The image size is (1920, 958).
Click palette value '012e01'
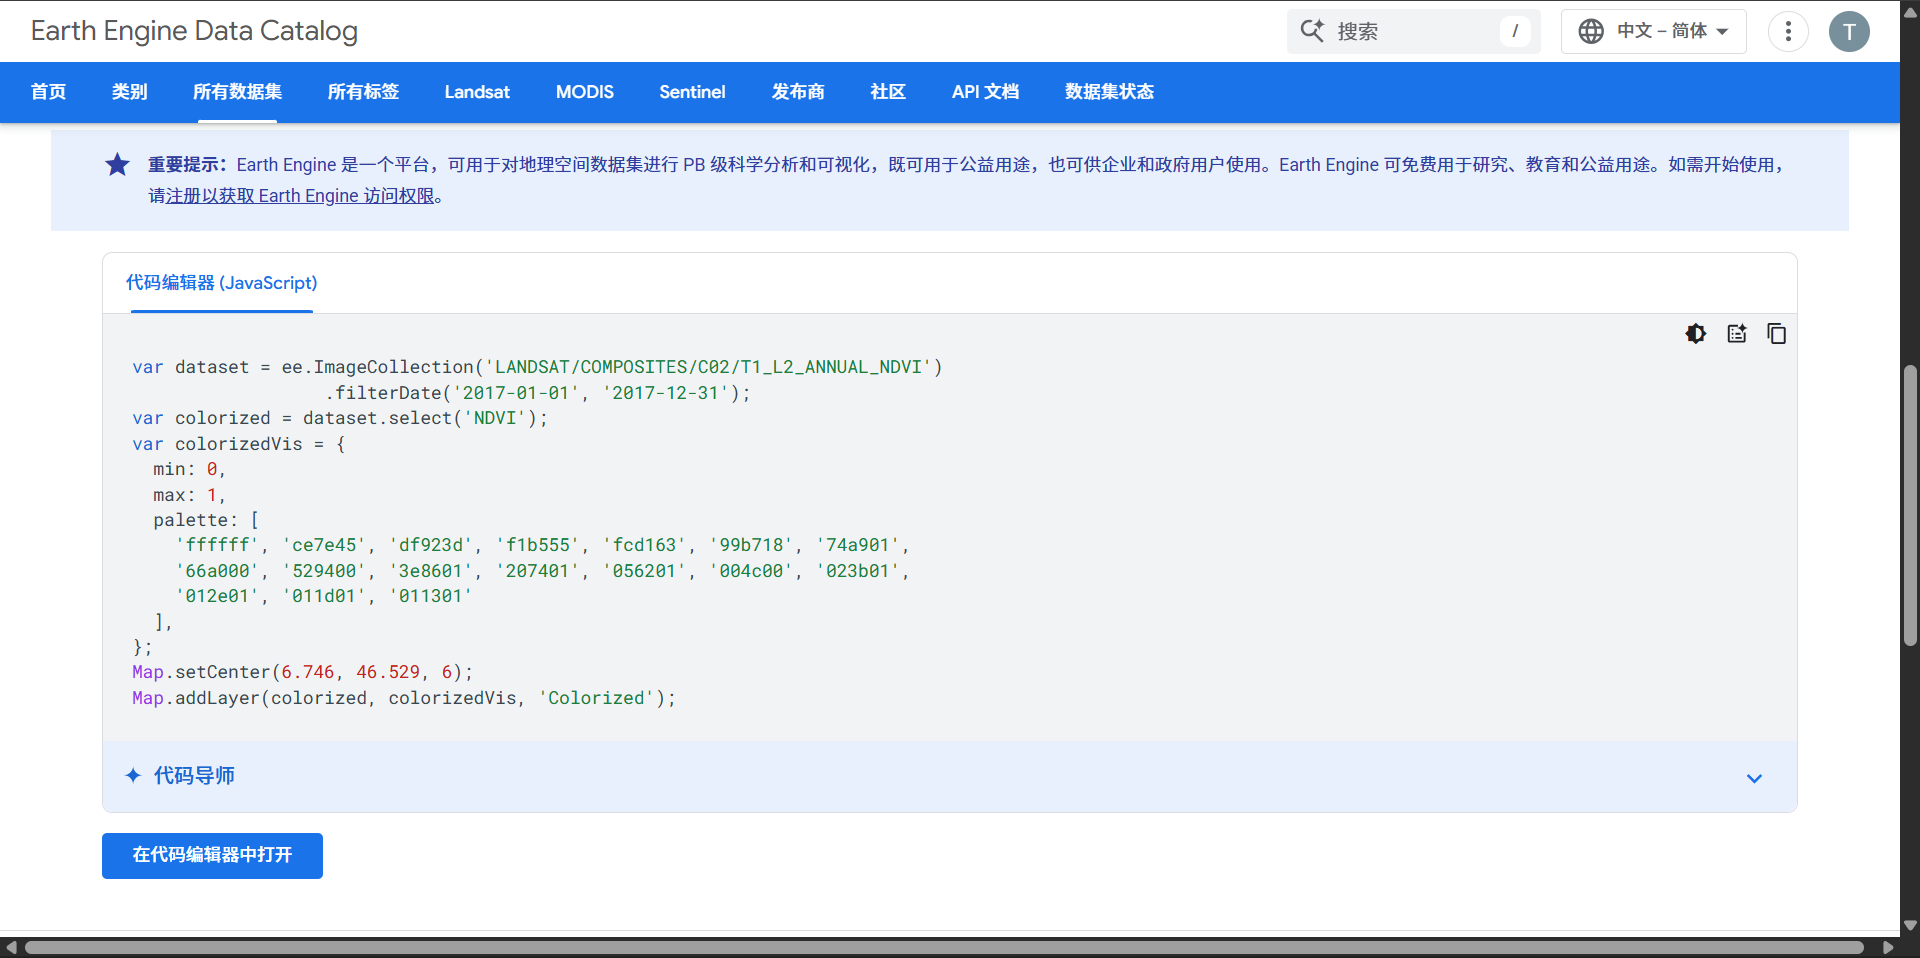(x=217, y=596)
